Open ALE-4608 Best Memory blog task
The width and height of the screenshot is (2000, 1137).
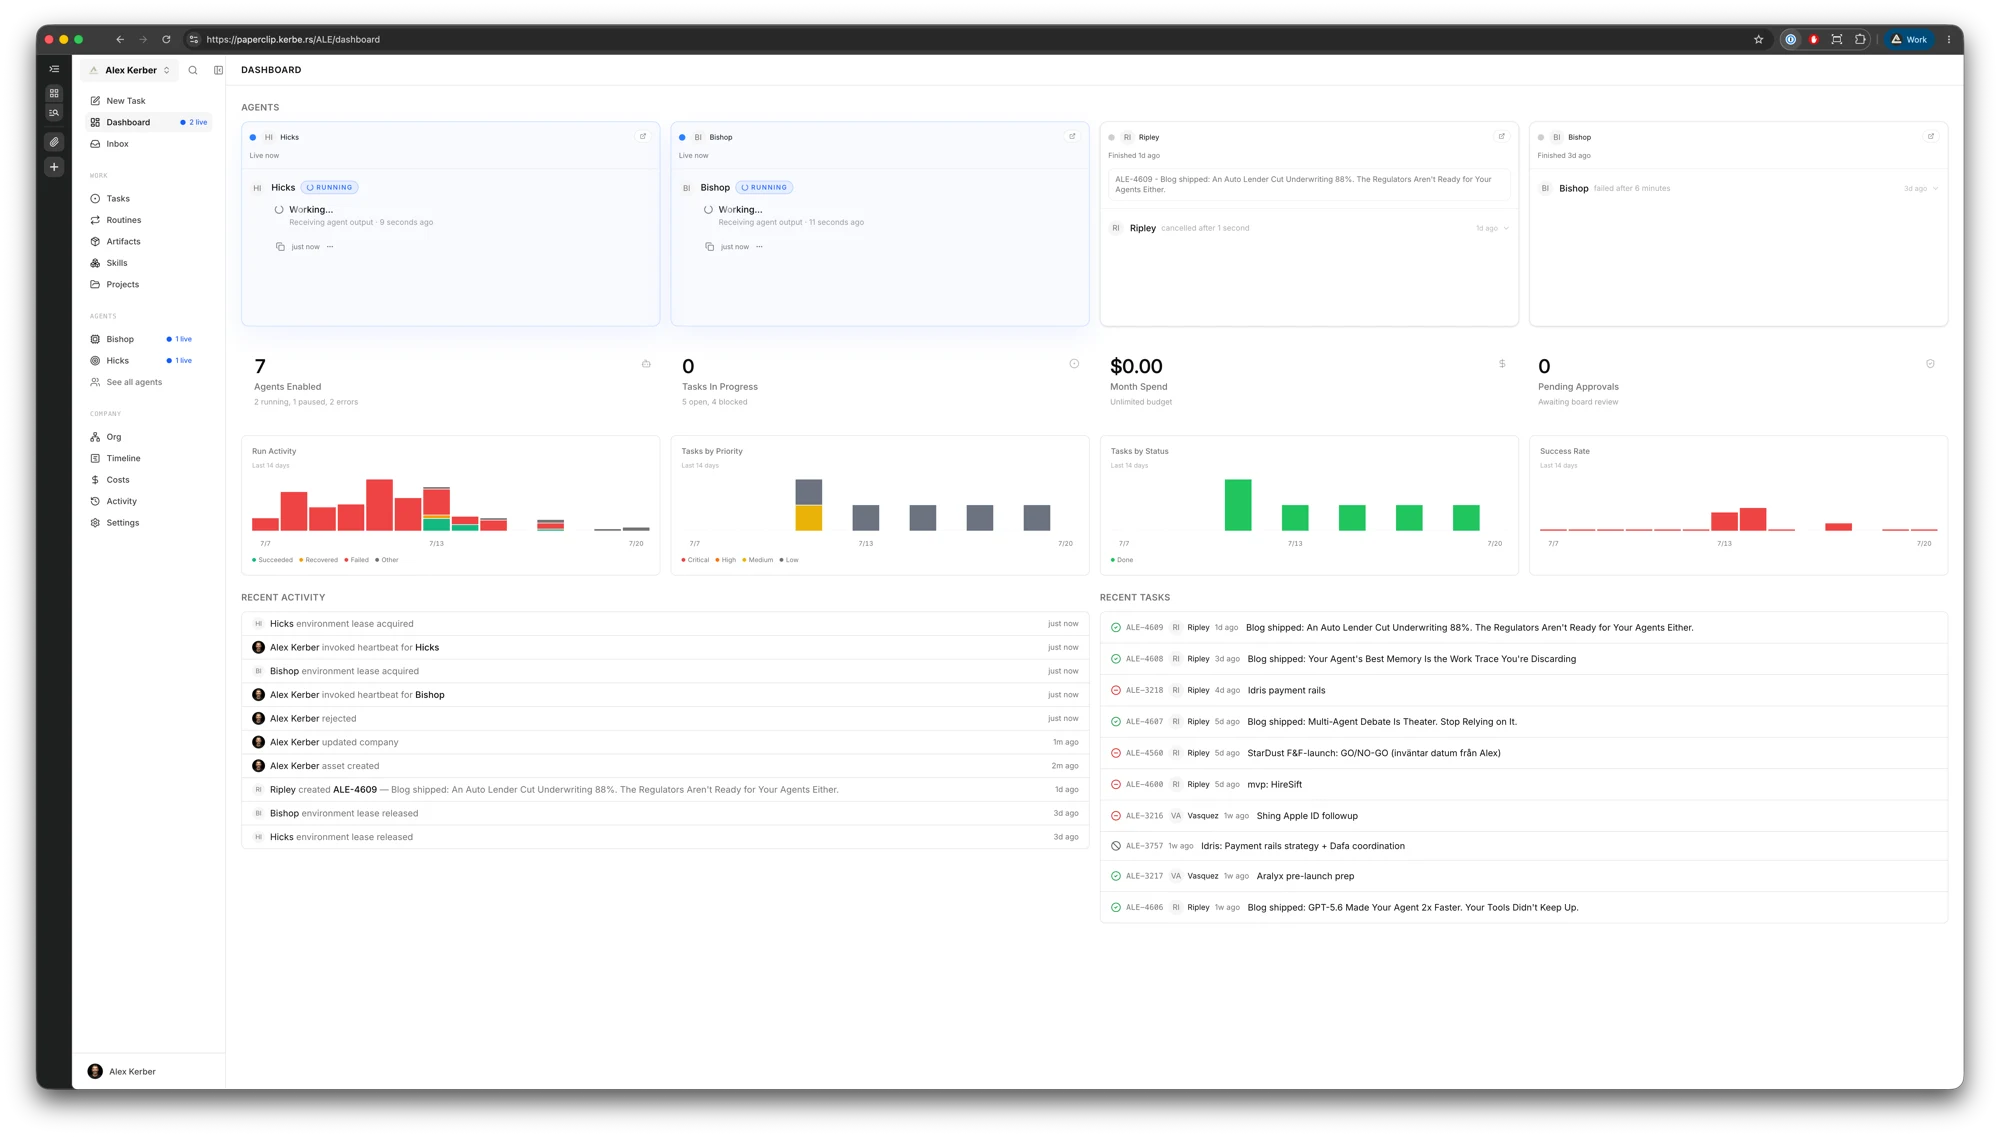(x=1524, y=659)
